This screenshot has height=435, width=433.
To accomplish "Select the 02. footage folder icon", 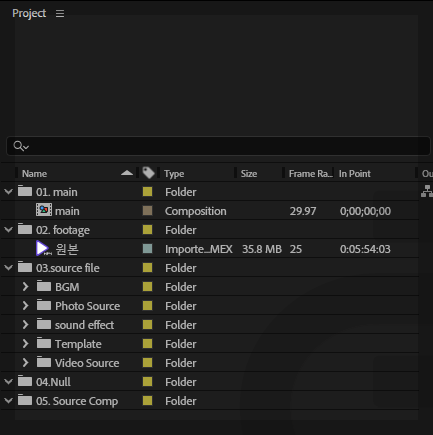I will (25, 229).
